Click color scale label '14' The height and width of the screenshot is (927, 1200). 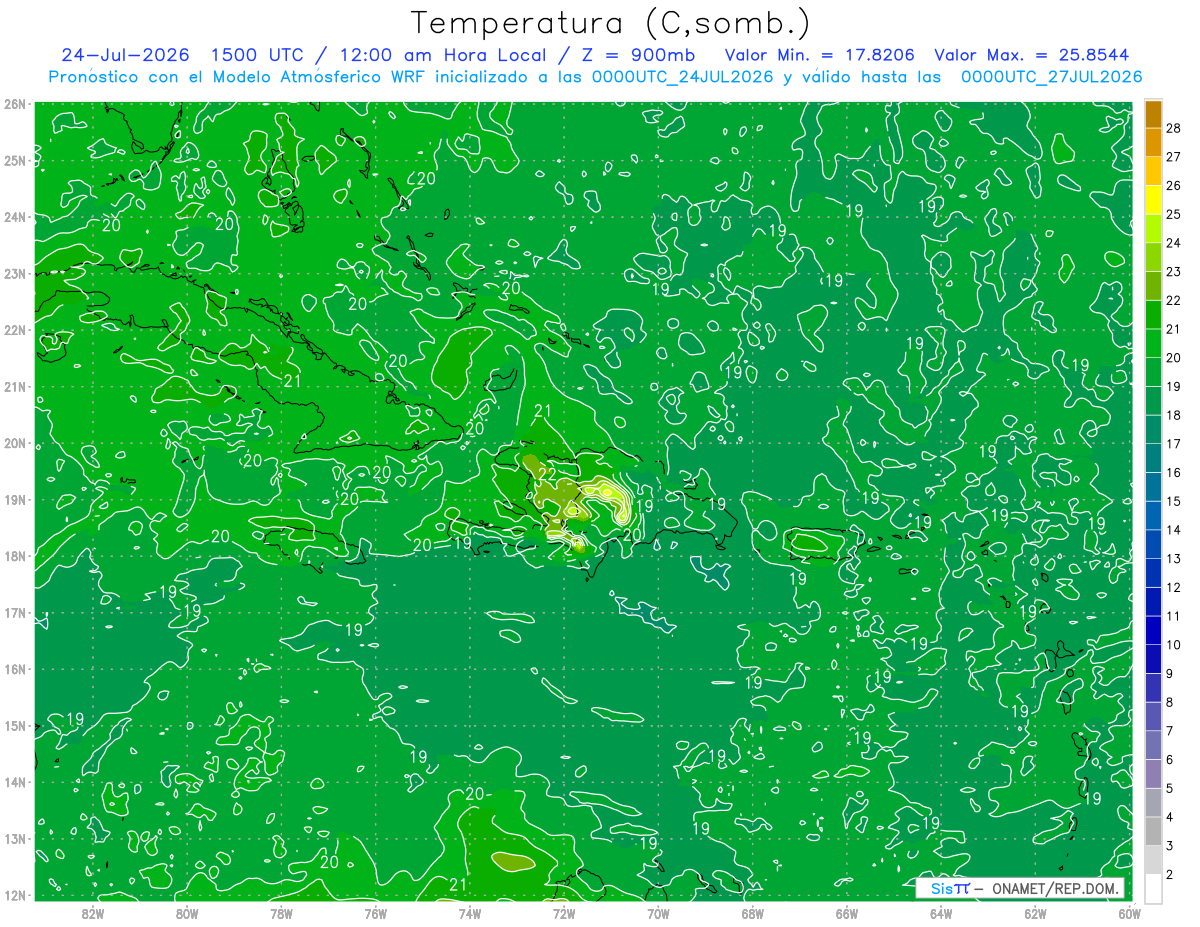[1174, 530]
